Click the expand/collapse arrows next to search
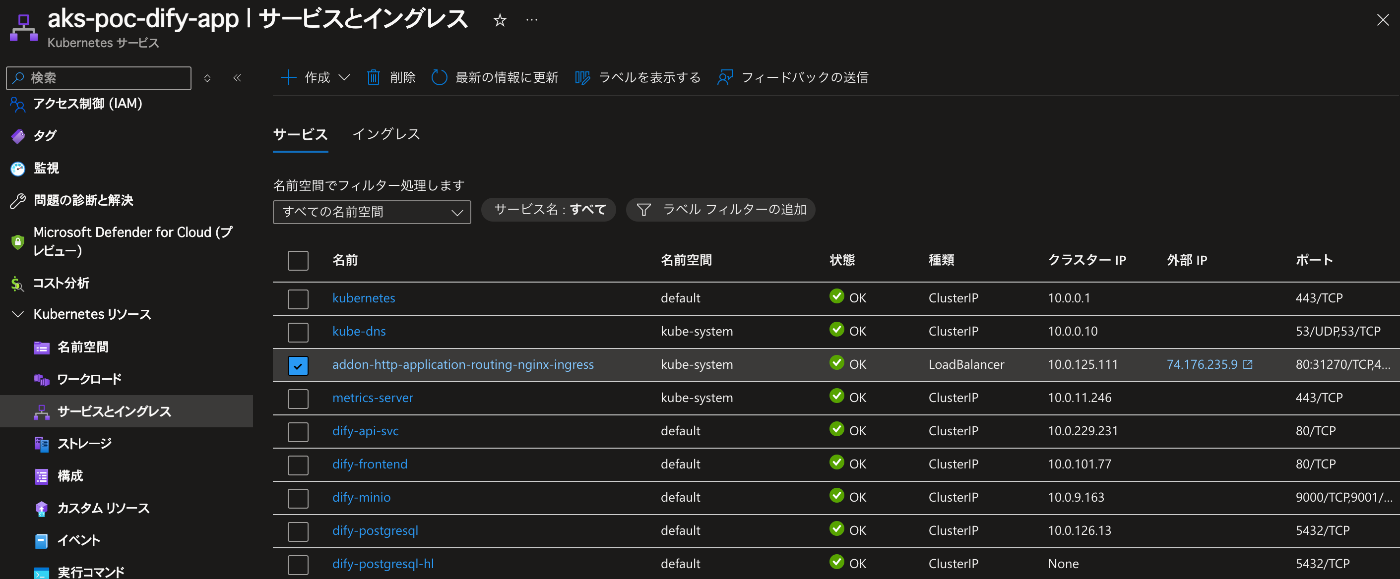 pos(207,78)
